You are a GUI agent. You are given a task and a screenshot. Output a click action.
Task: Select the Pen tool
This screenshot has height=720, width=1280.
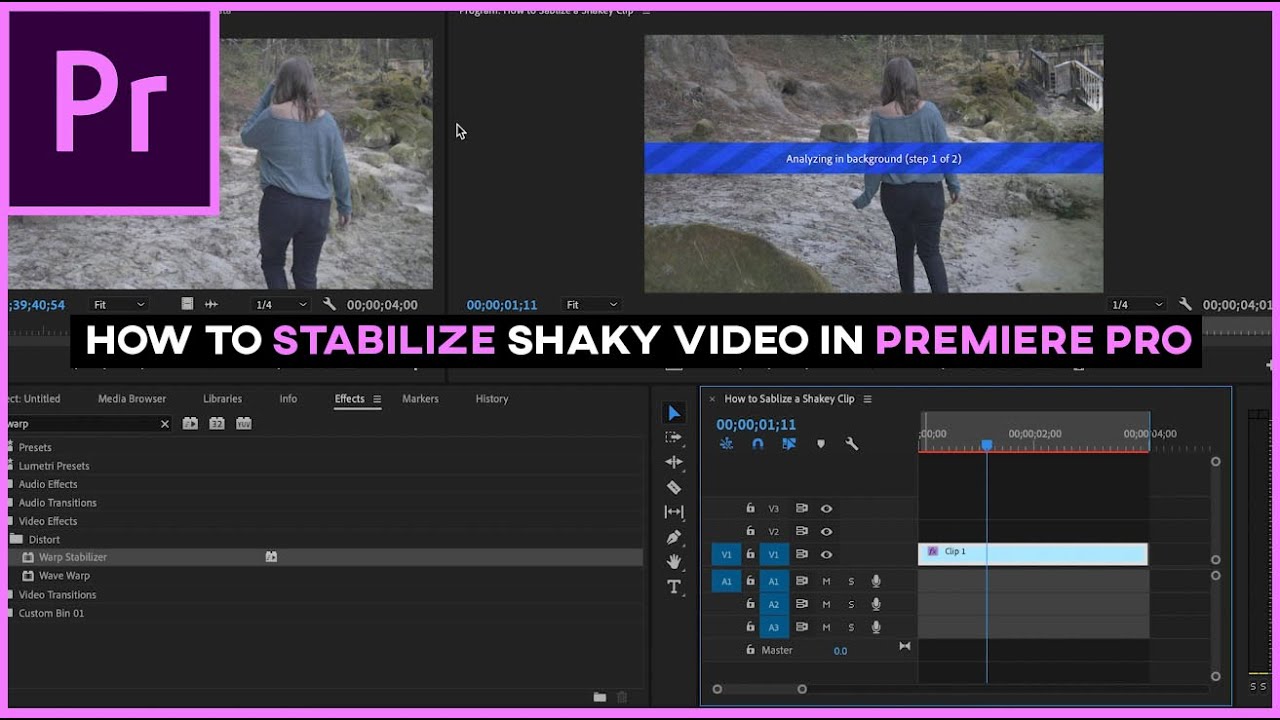tap(674, 537)
